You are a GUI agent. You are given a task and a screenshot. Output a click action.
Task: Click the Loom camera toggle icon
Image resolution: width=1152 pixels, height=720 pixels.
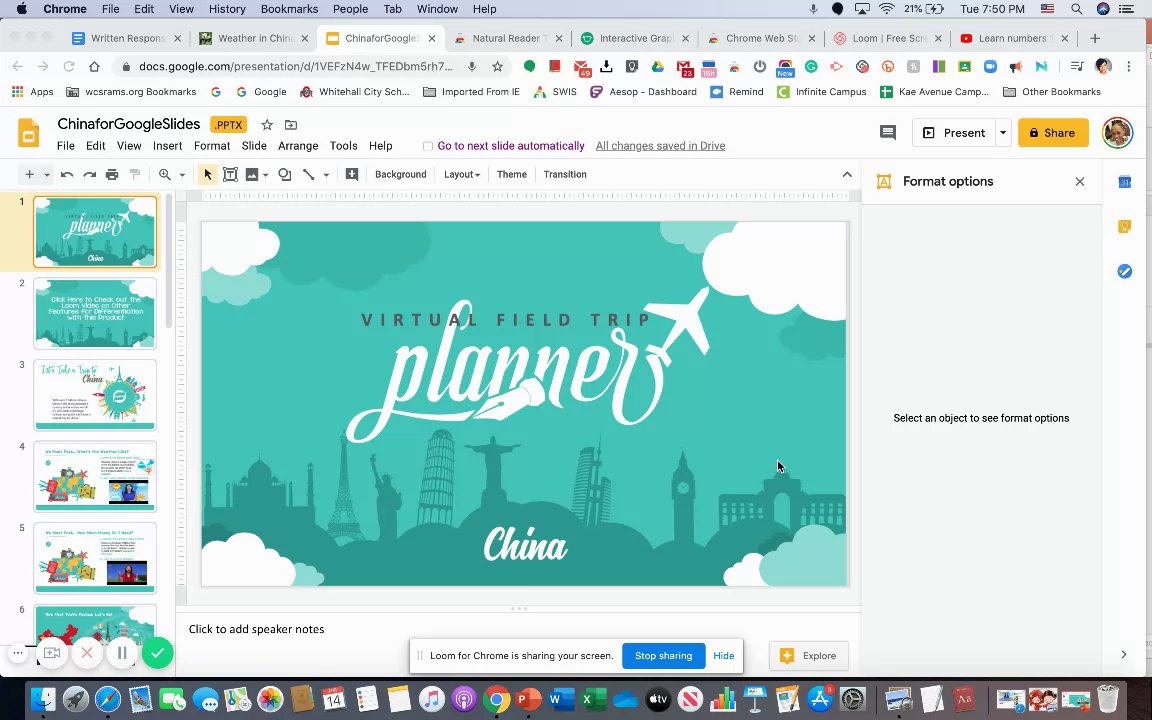(52, 652)
